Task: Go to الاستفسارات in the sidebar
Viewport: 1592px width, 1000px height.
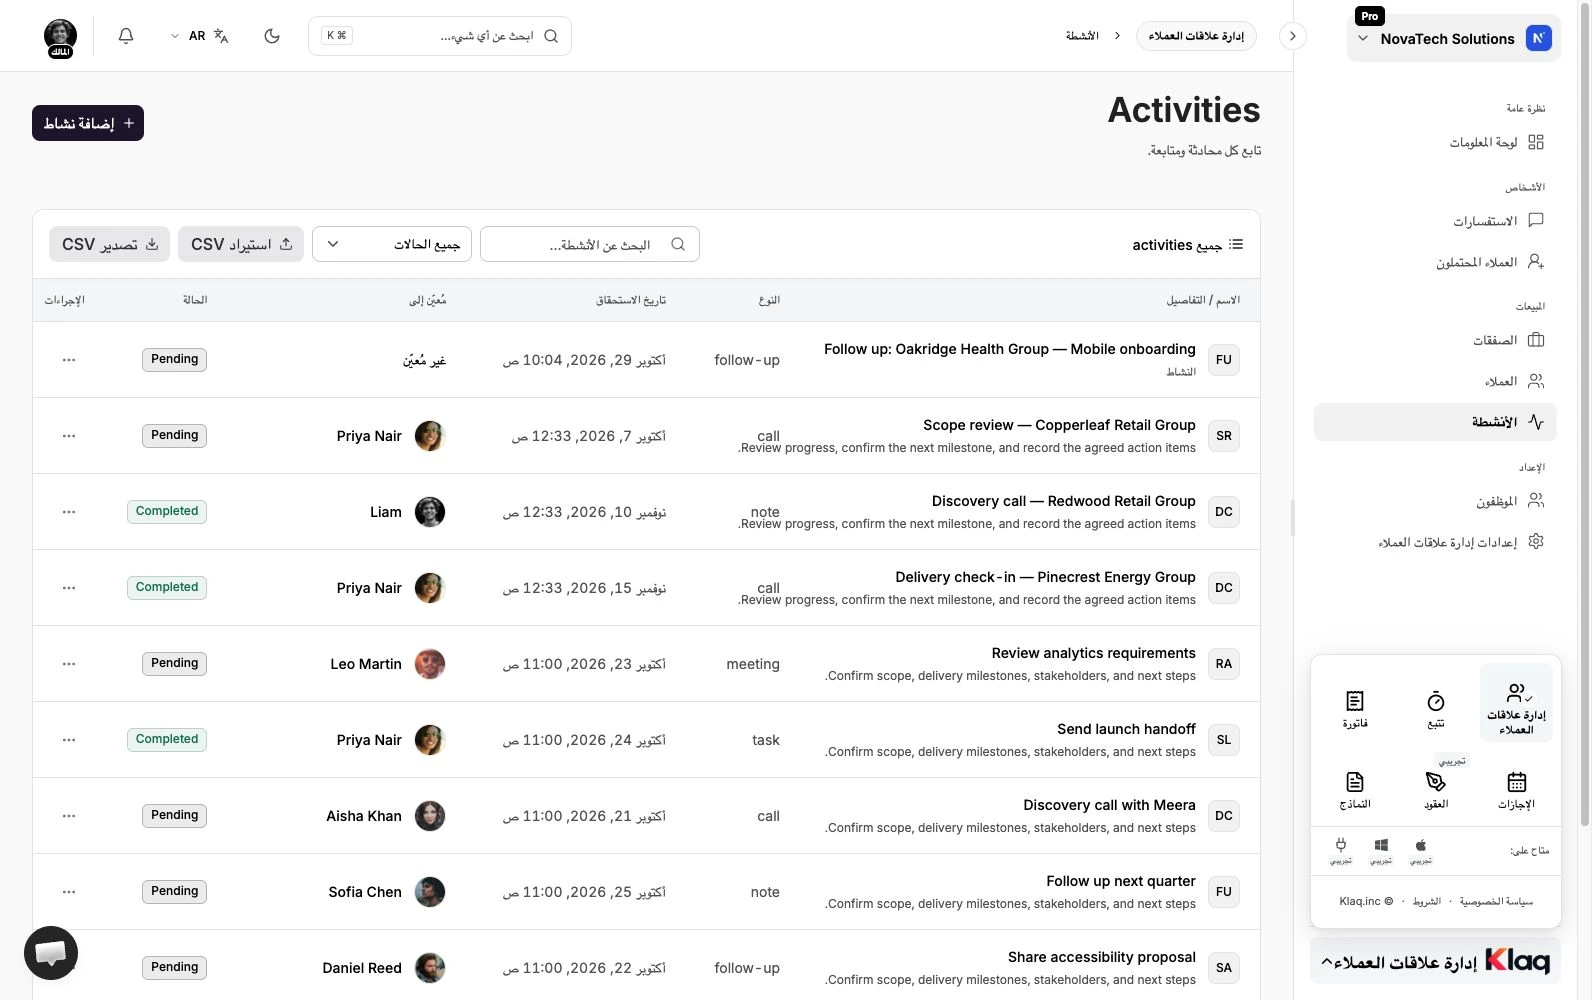Action: 1435,221
